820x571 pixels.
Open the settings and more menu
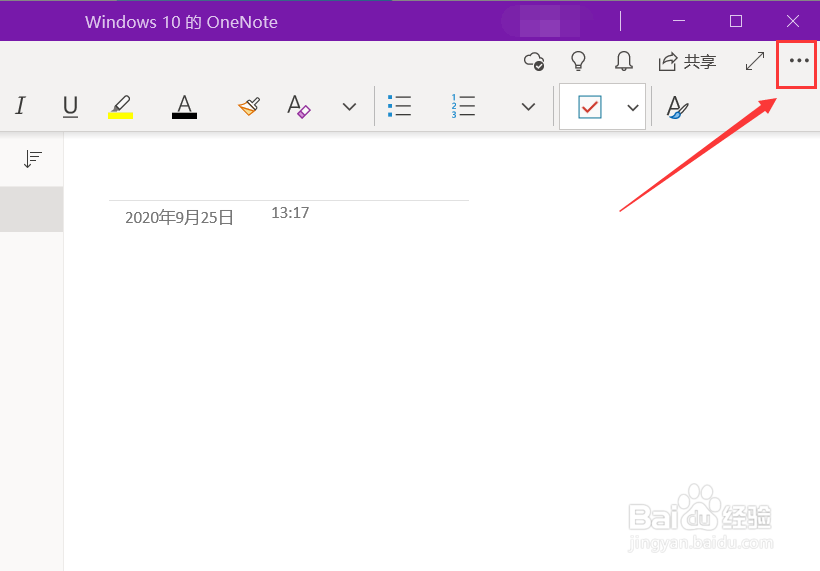click(799, 61)
